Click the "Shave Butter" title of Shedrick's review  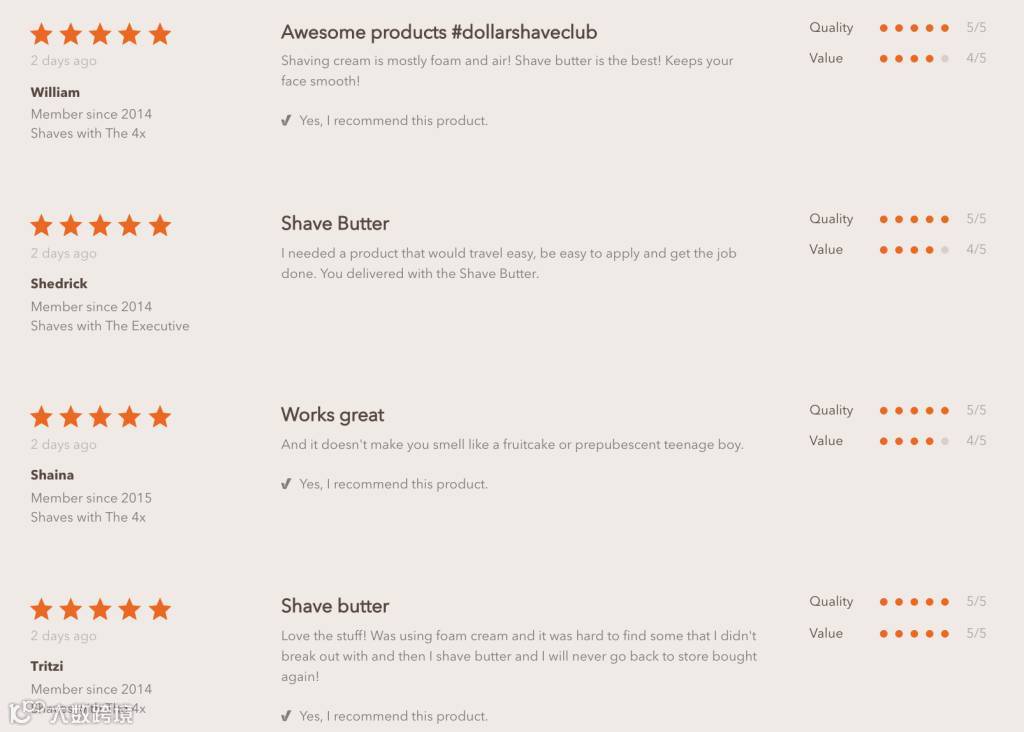tap(335, 223)
